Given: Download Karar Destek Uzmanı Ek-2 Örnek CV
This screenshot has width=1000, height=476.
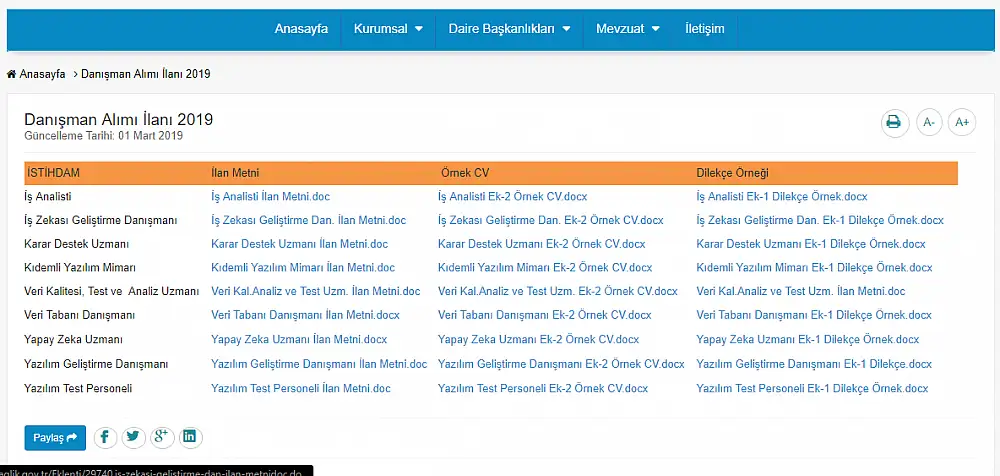Looking at the screenshot, I should [541, 244].
